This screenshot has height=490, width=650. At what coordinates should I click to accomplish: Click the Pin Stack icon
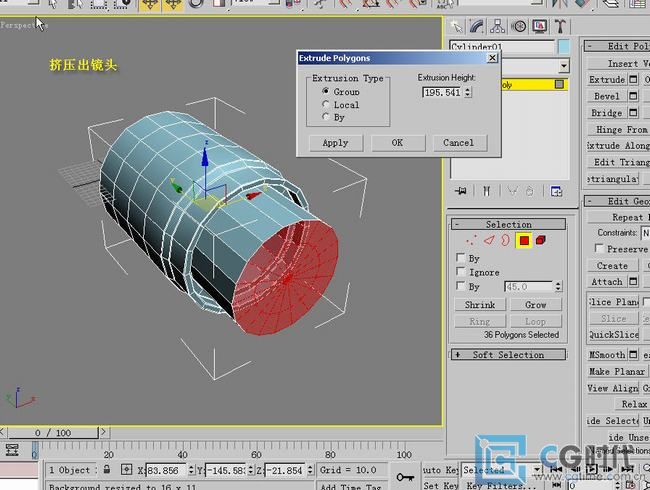(461, 191)
